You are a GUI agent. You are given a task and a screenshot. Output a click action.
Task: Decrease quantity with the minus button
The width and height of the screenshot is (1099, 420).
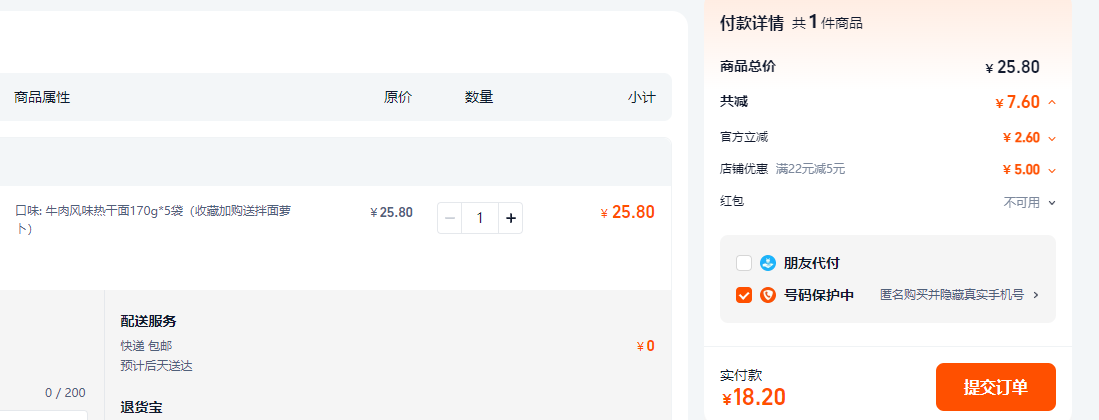(450, 218)
